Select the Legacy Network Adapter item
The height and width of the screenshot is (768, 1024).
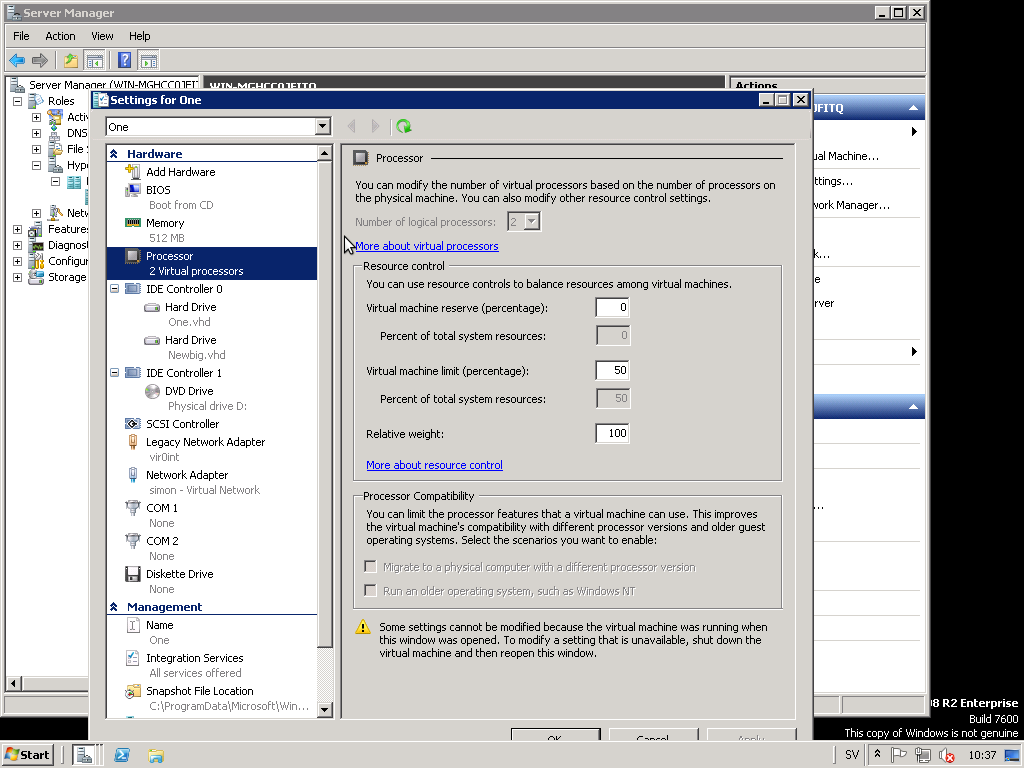point(205,442)
